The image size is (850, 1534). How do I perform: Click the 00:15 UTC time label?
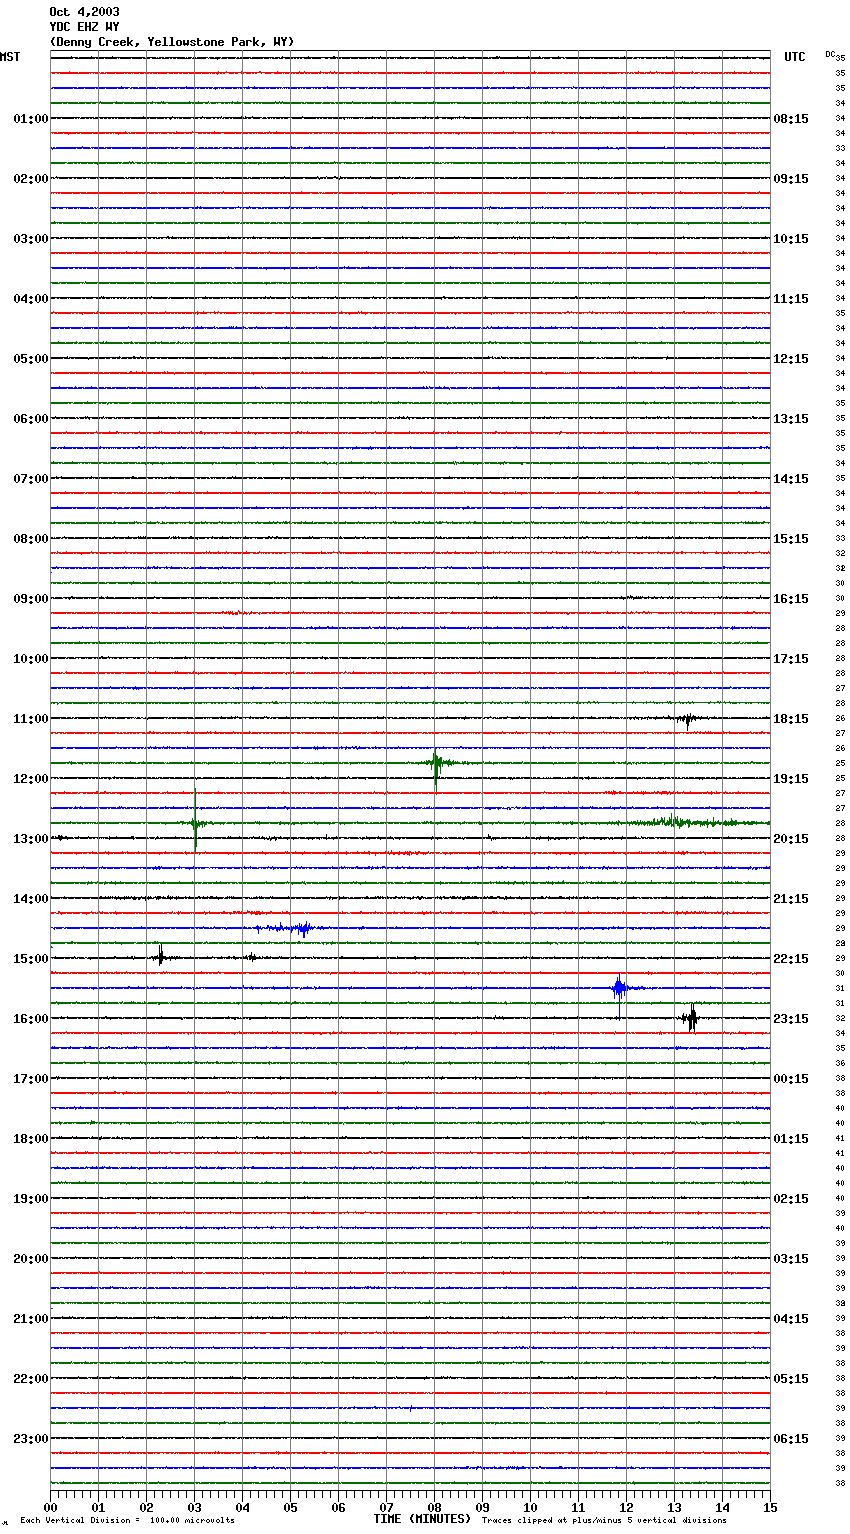791,1079
